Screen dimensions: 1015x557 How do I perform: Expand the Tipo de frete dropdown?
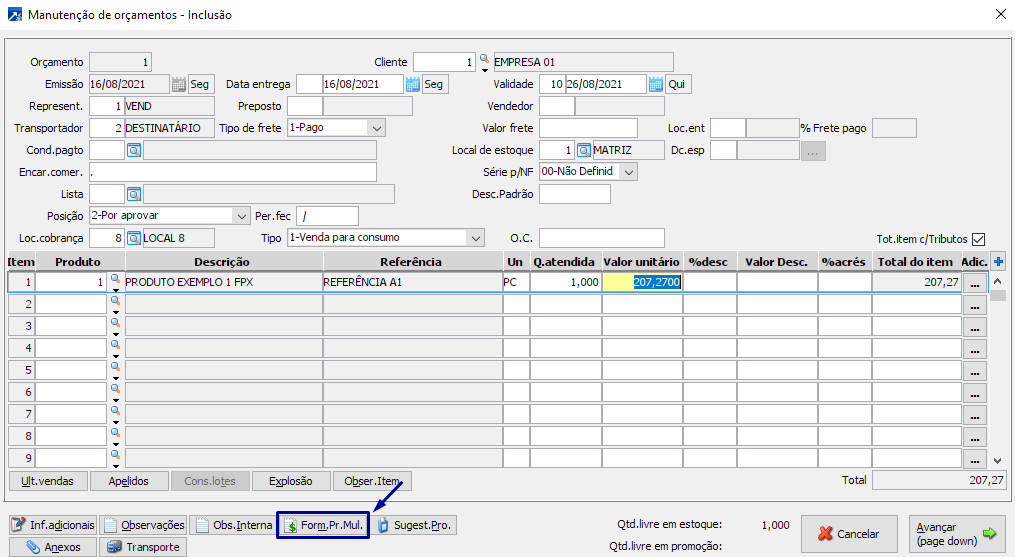pos(377,128)
